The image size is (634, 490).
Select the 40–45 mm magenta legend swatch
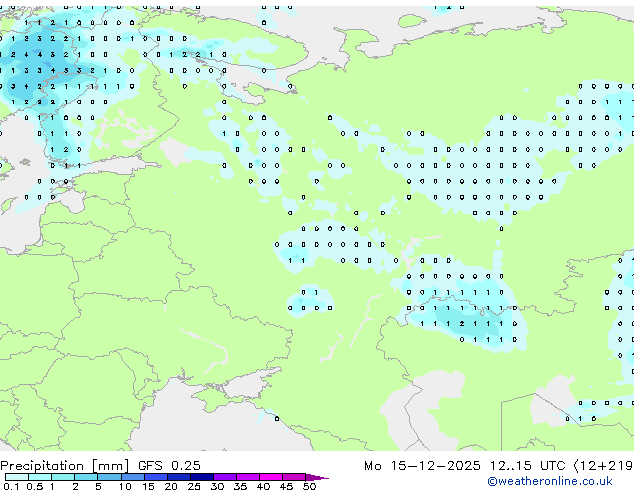(x=271, y=477)
